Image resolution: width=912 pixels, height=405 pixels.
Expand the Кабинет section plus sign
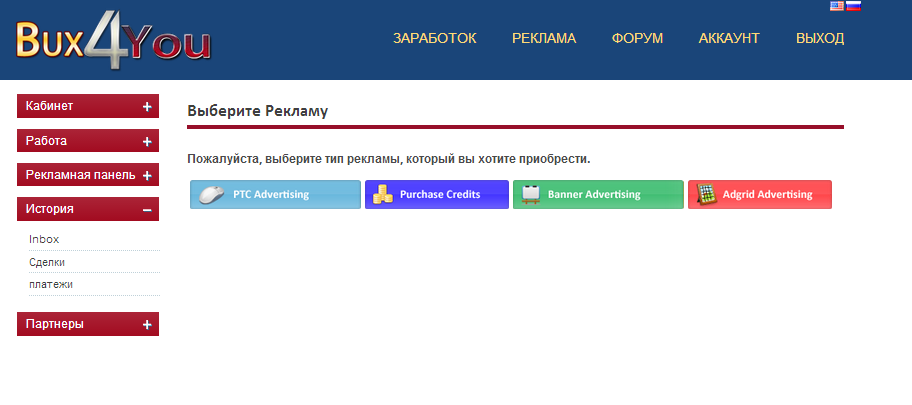(147, 106)
